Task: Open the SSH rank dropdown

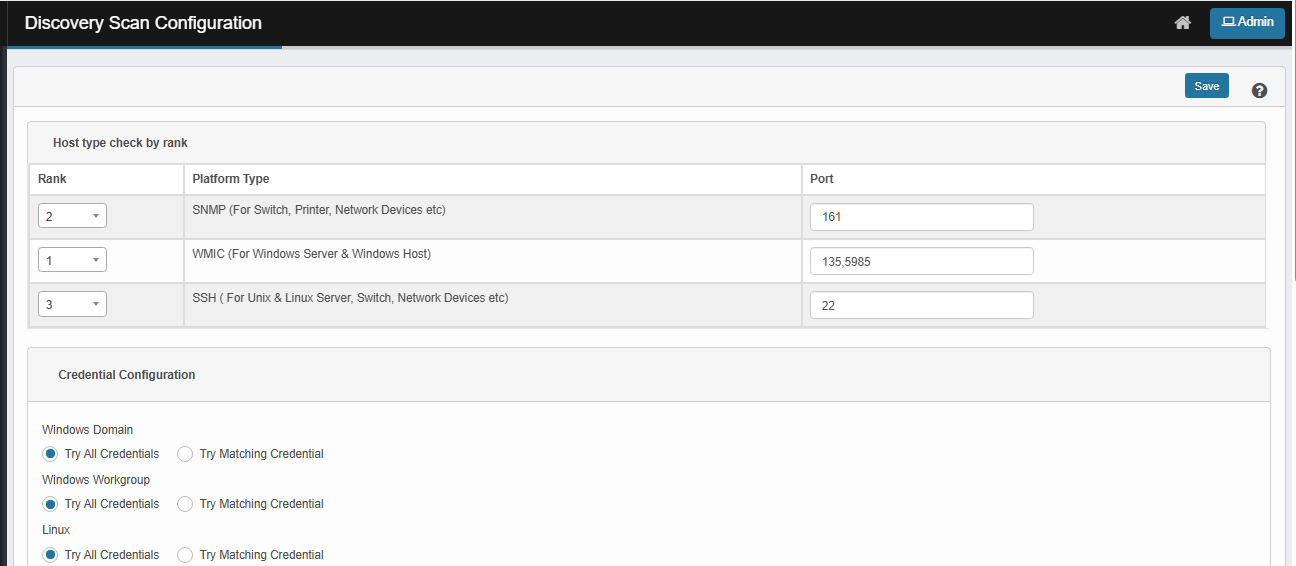Action: [x=72, y=305]
